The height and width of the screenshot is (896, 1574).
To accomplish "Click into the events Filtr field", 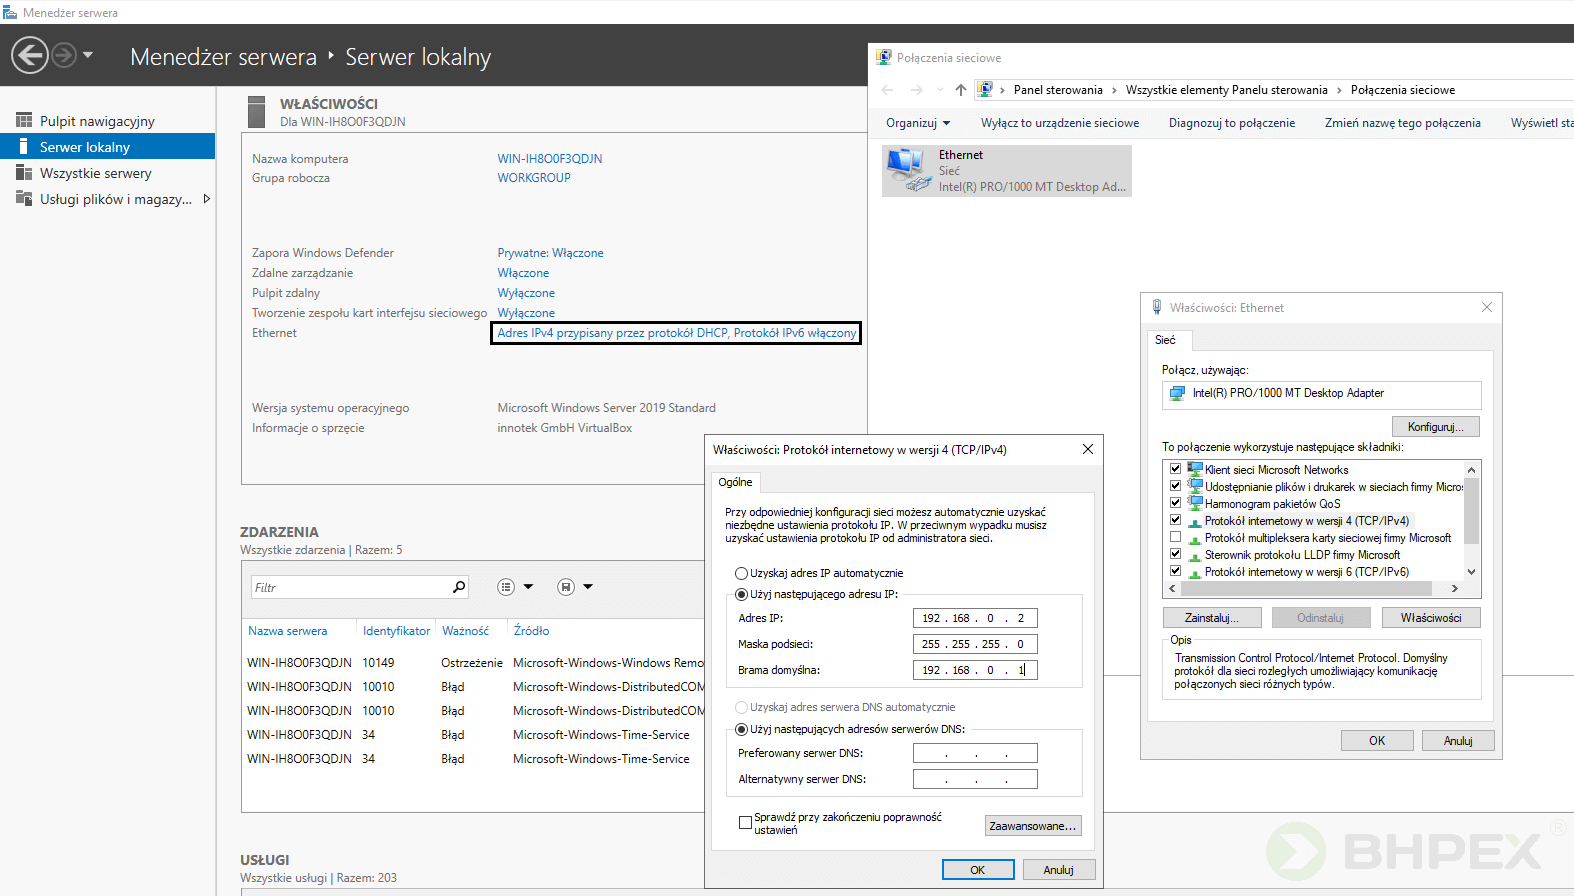I will click(x=350, y=587).
